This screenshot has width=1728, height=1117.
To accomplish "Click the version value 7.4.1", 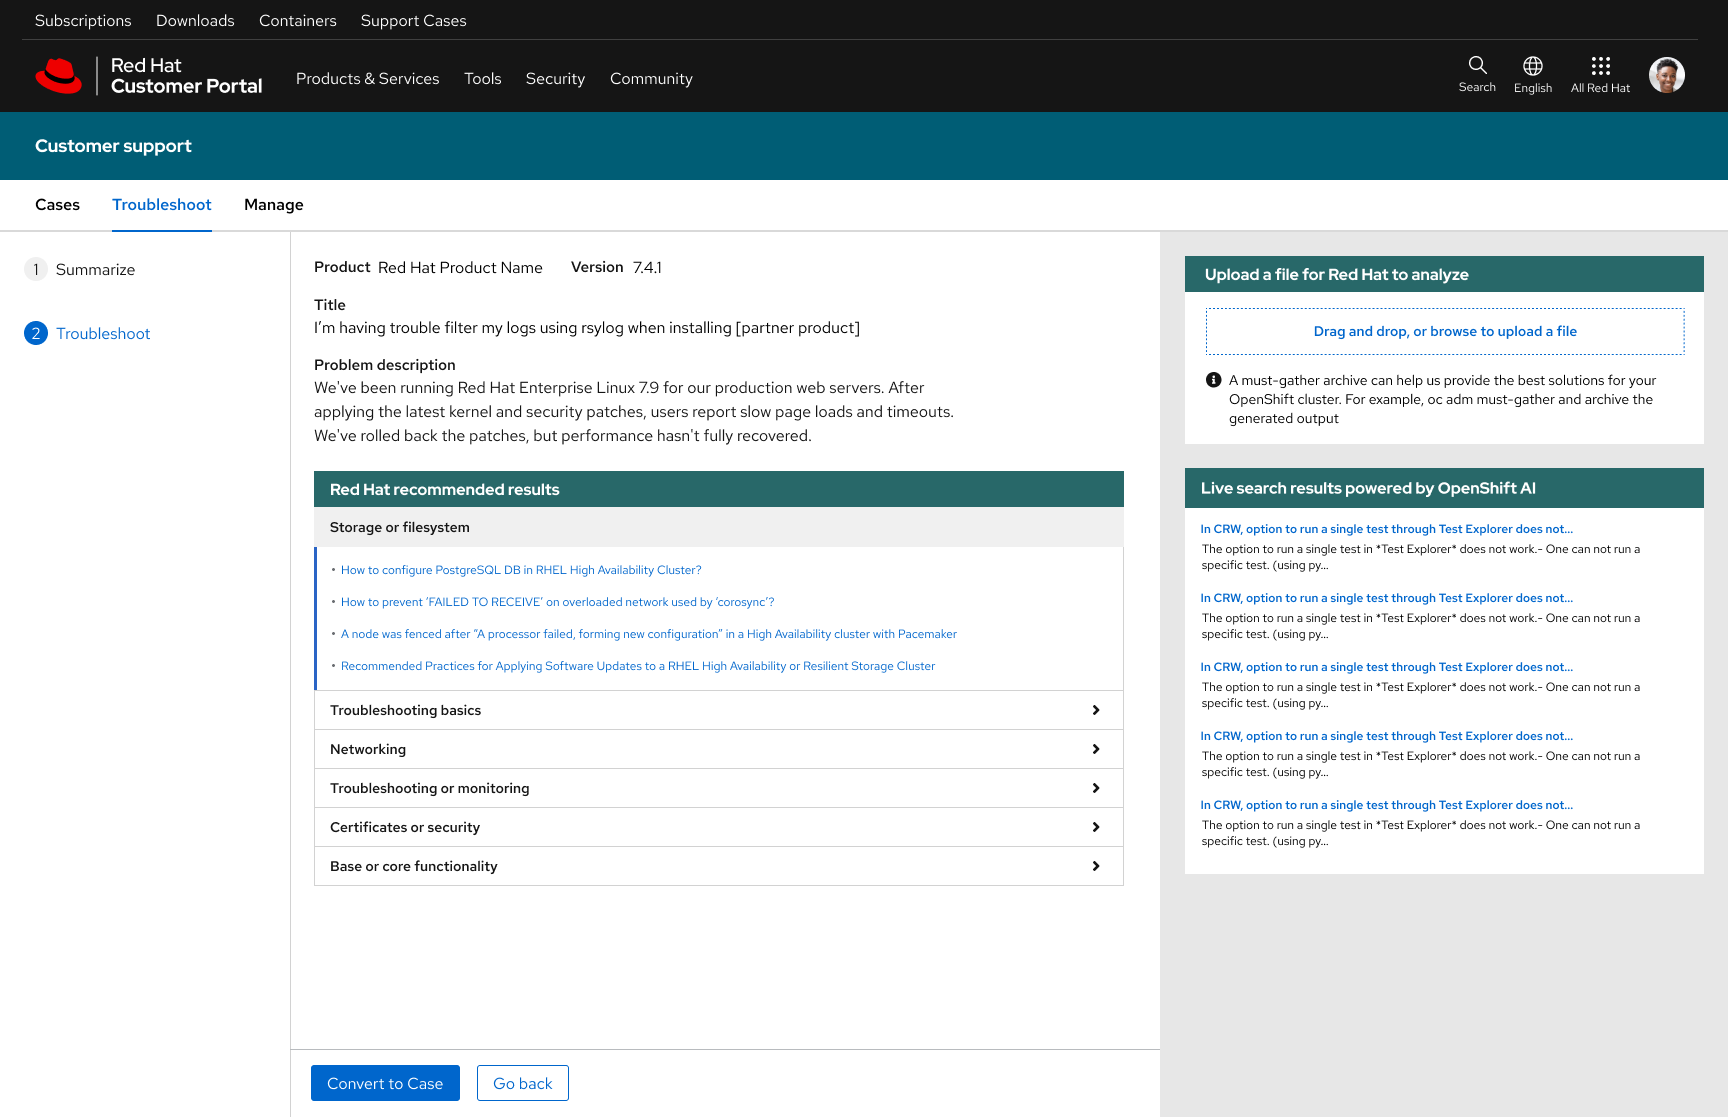I will pos(647,267).
